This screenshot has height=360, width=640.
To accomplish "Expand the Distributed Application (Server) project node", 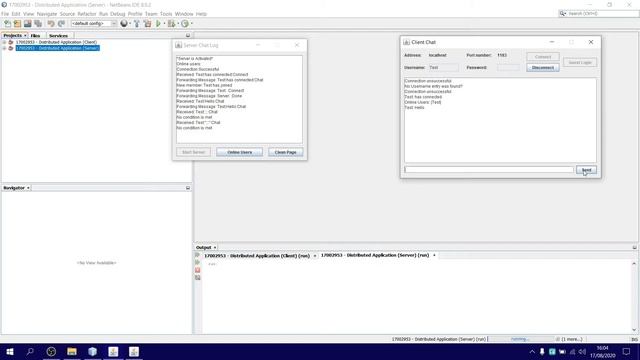I will tap(4, 48).
